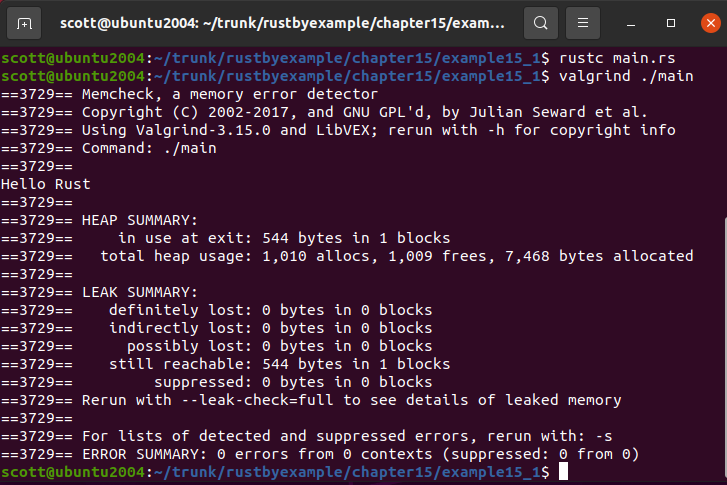Open a new terminal tab

click(x=24, y=23)
